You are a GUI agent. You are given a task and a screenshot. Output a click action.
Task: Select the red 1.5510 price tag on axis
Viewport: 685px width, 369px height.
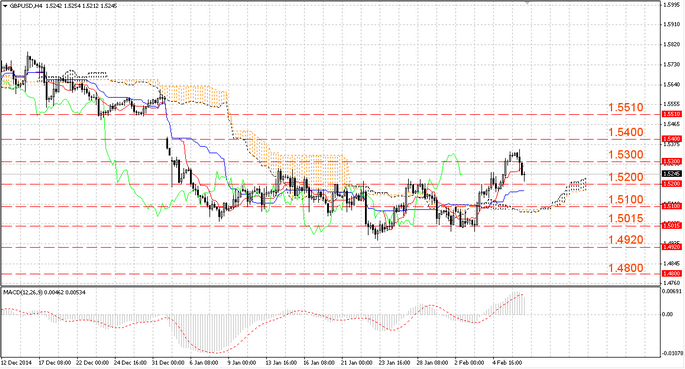click(x=671, y=114)
